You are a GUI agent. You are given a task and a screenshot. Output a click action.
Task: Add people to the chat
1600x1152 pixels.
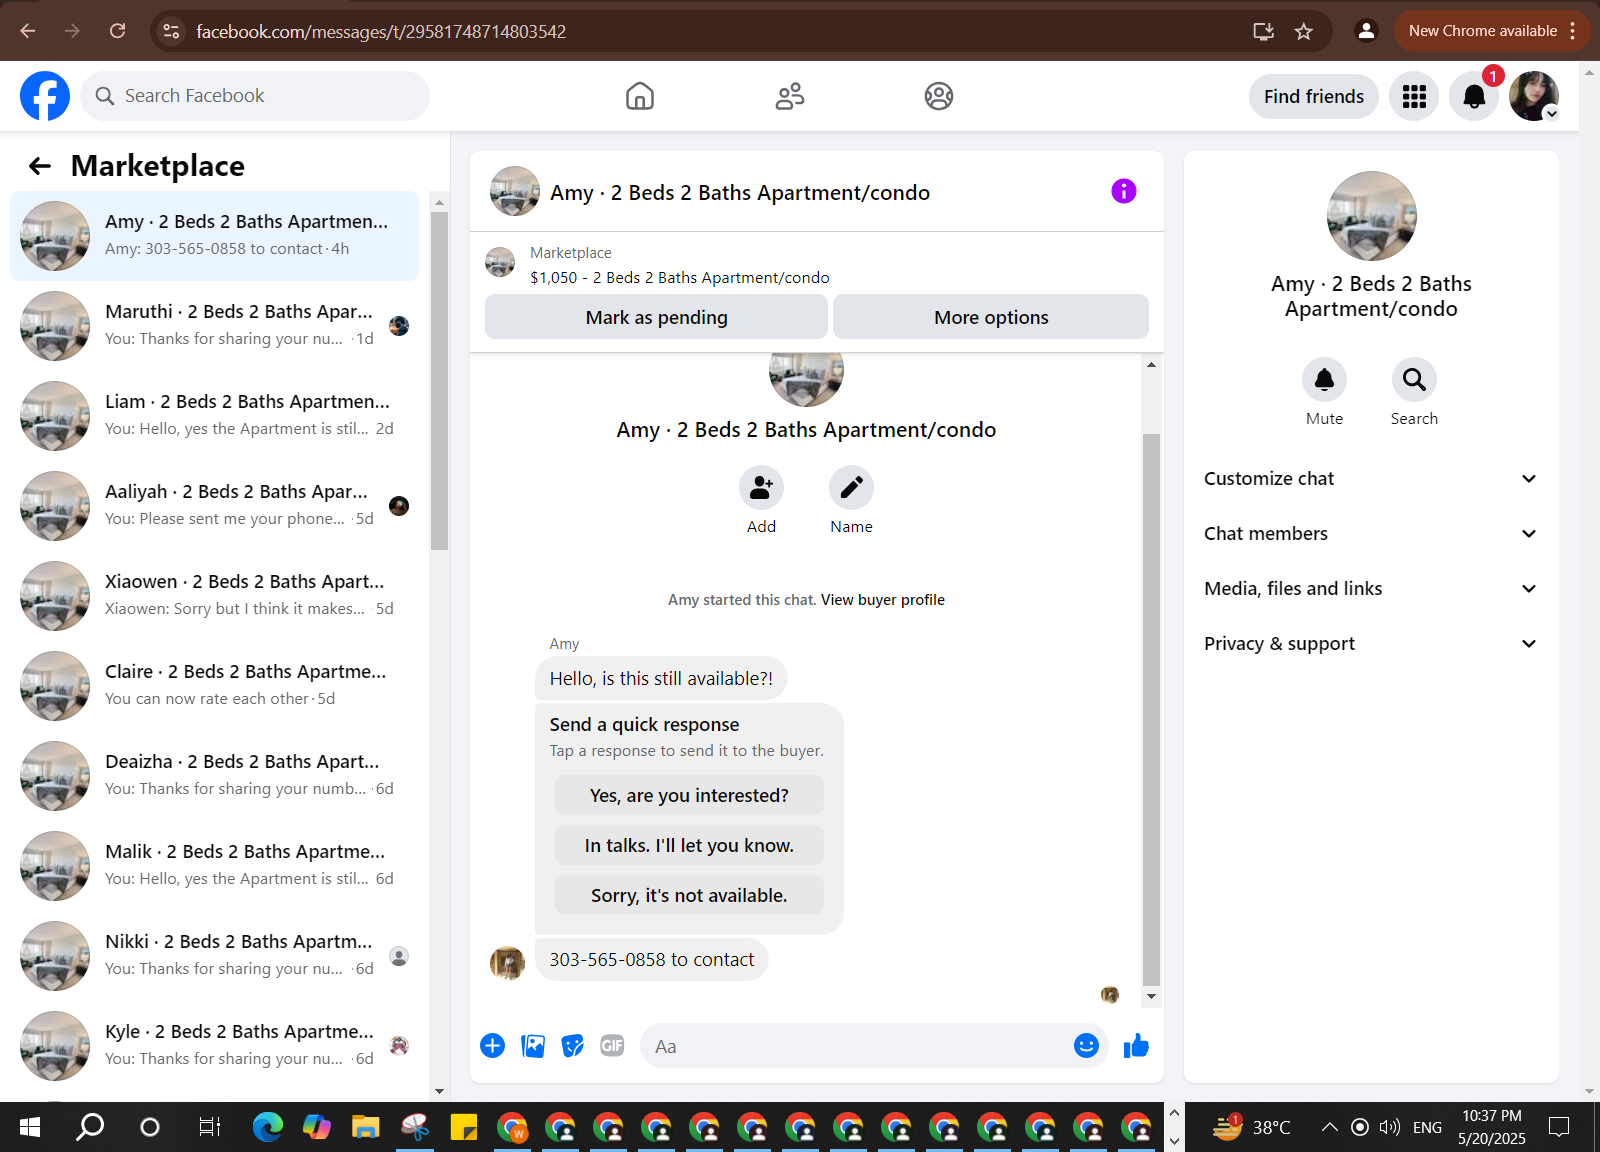click(x=761, y=488)
